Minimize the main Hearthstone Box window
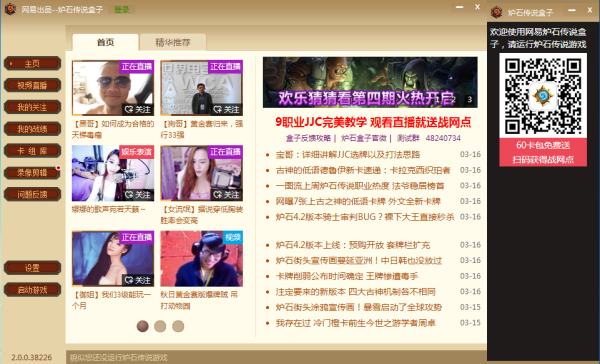Viewport: 600px width, 364px height. pos(460,7)
